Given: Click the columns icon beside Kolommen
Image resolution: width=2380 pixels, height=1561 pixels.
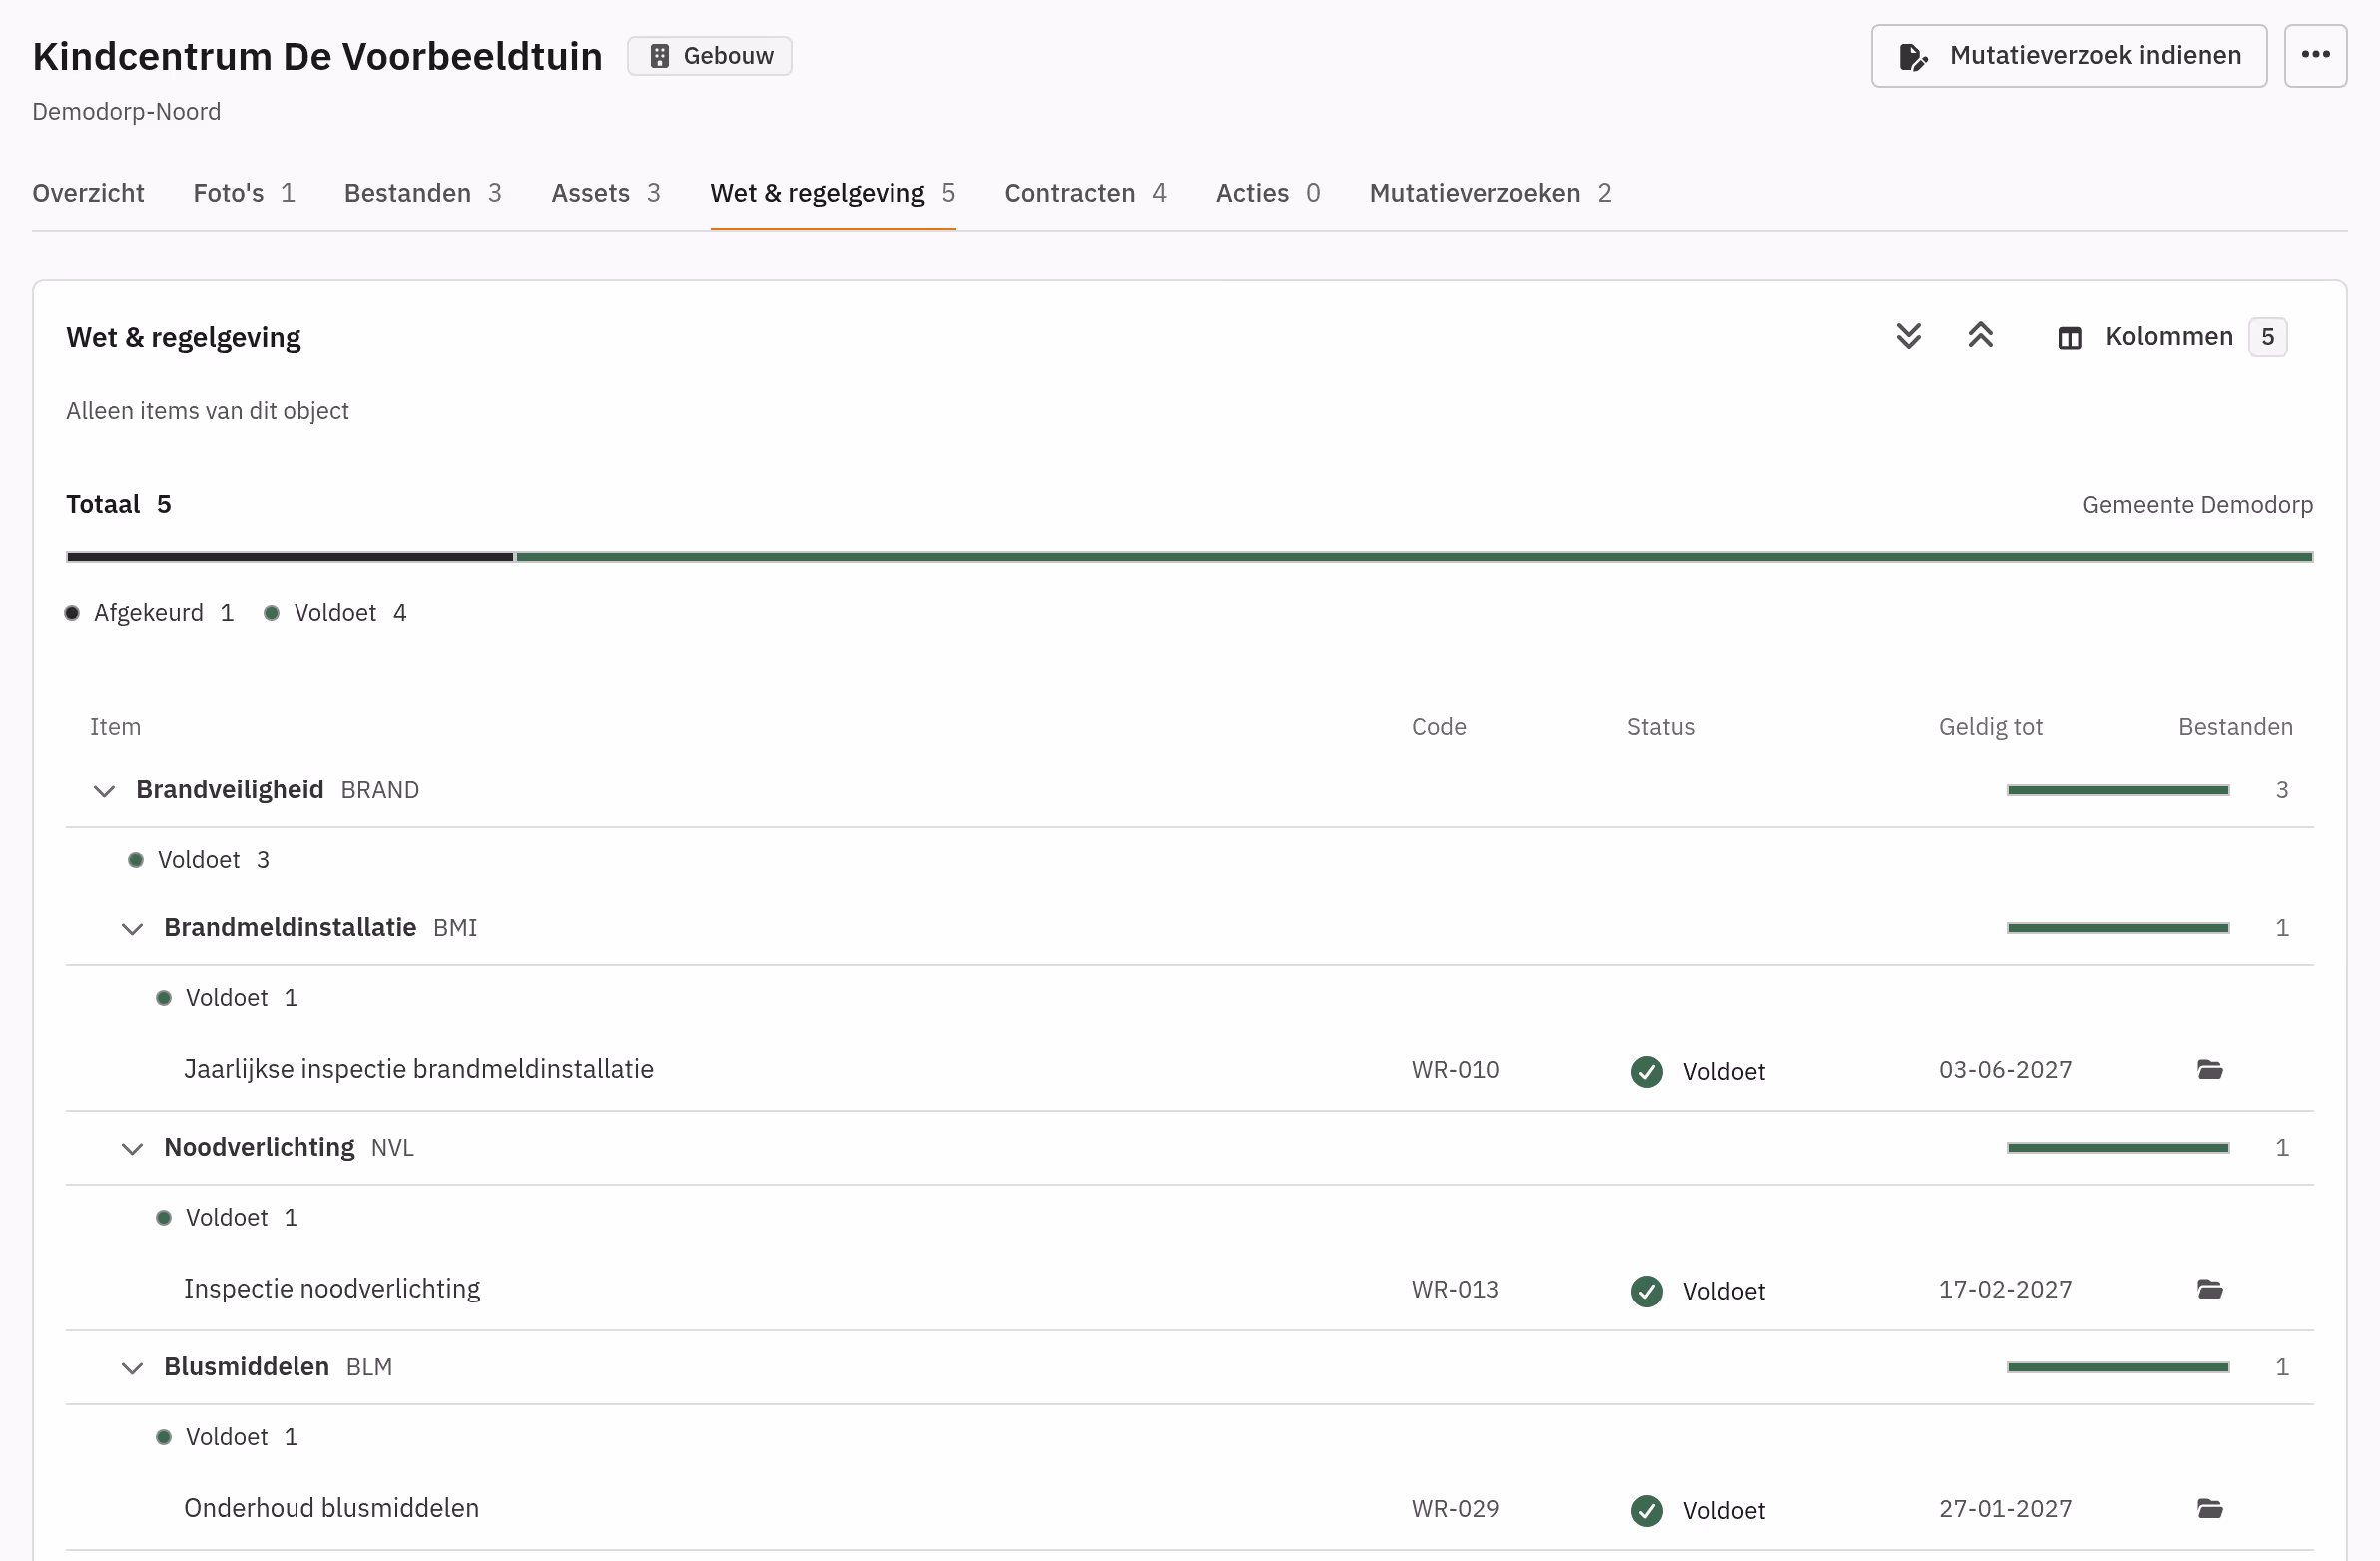Looking at the screenshot, I should [2069, 339].
